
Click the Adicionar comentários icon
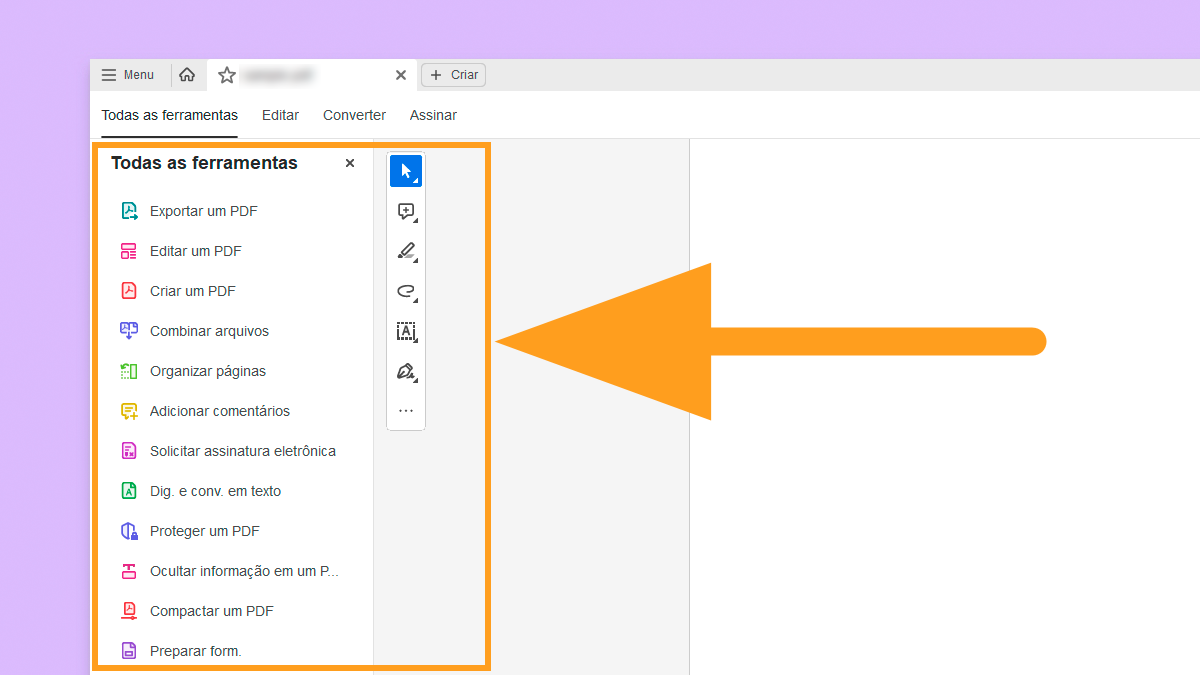pyautogui.click(x=129, y=411)
